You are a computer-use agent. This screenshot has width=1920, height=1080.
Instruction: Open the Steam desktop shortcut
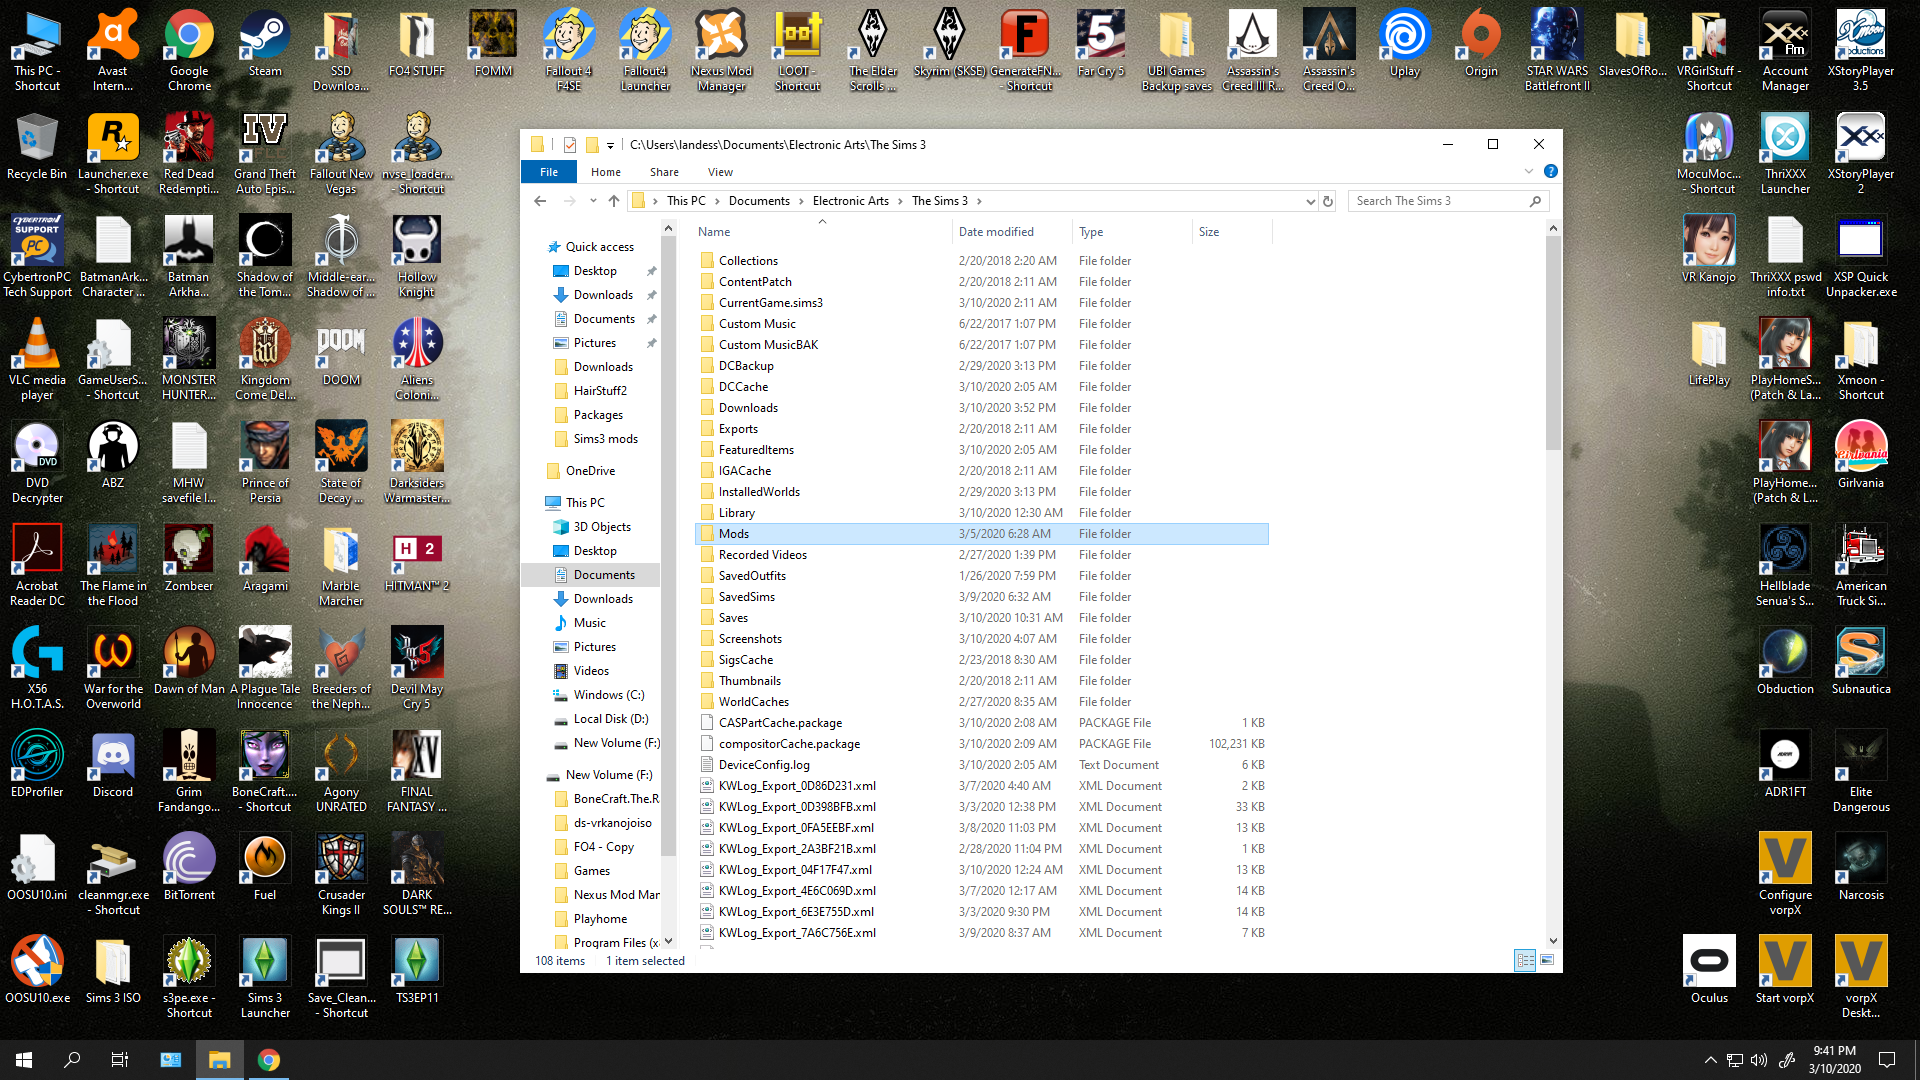265,45
